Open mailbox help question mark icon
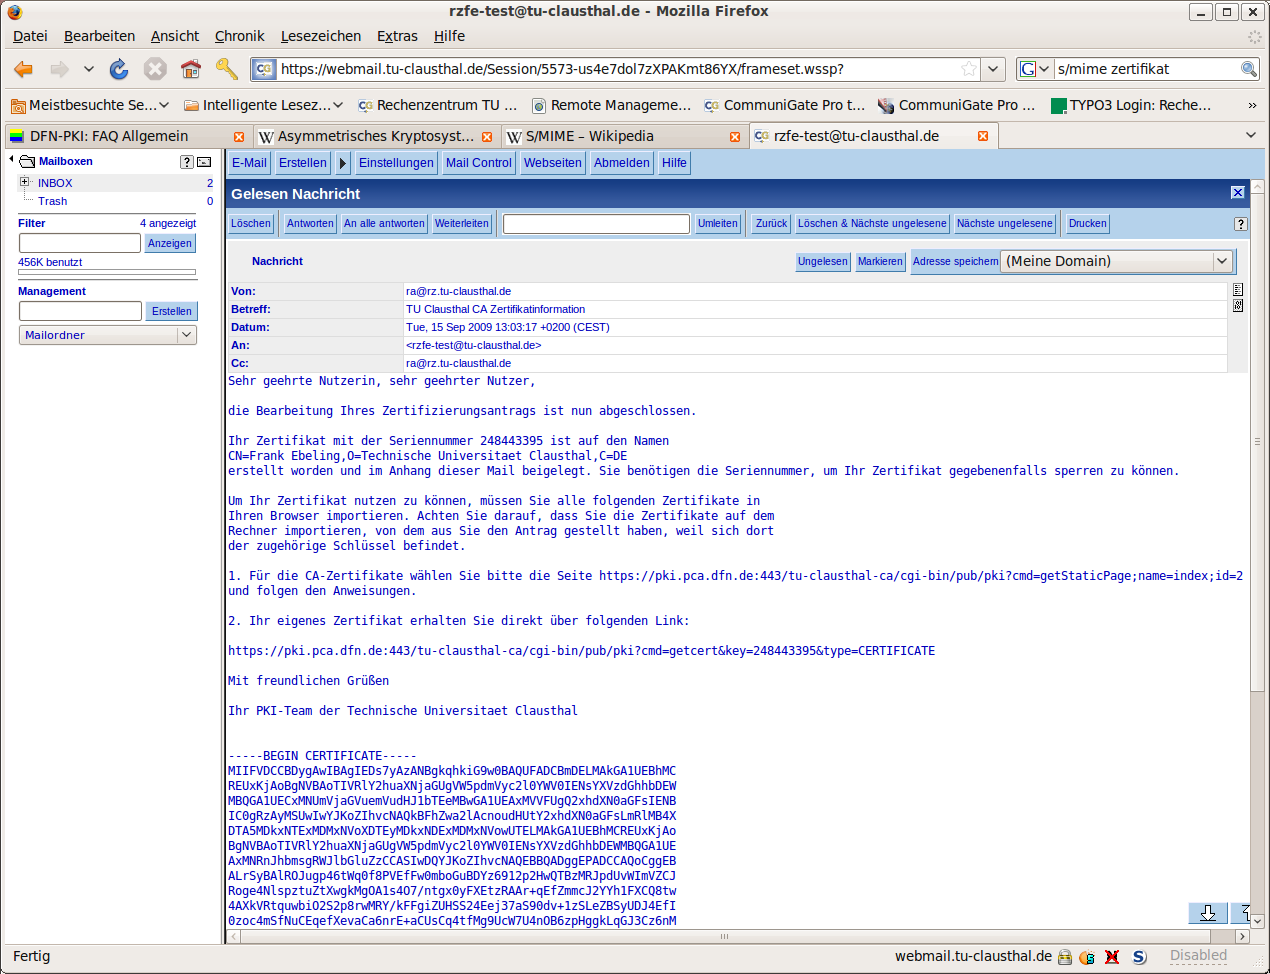This screenshot has width=1270, height=974. tap(186, 162)
